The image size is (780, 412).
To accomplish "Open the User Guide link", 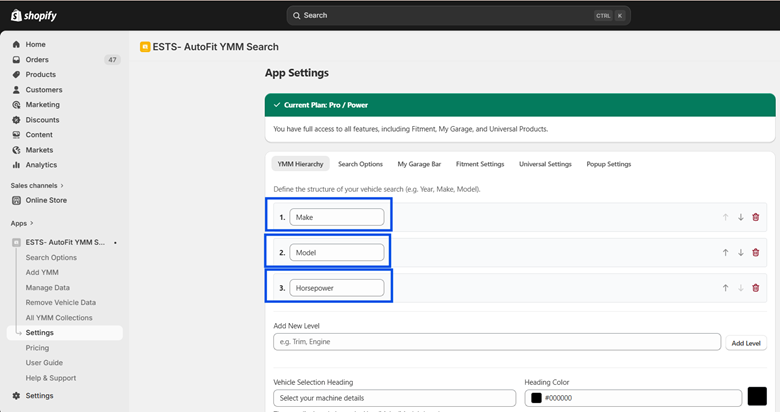I will click(44, 363).
